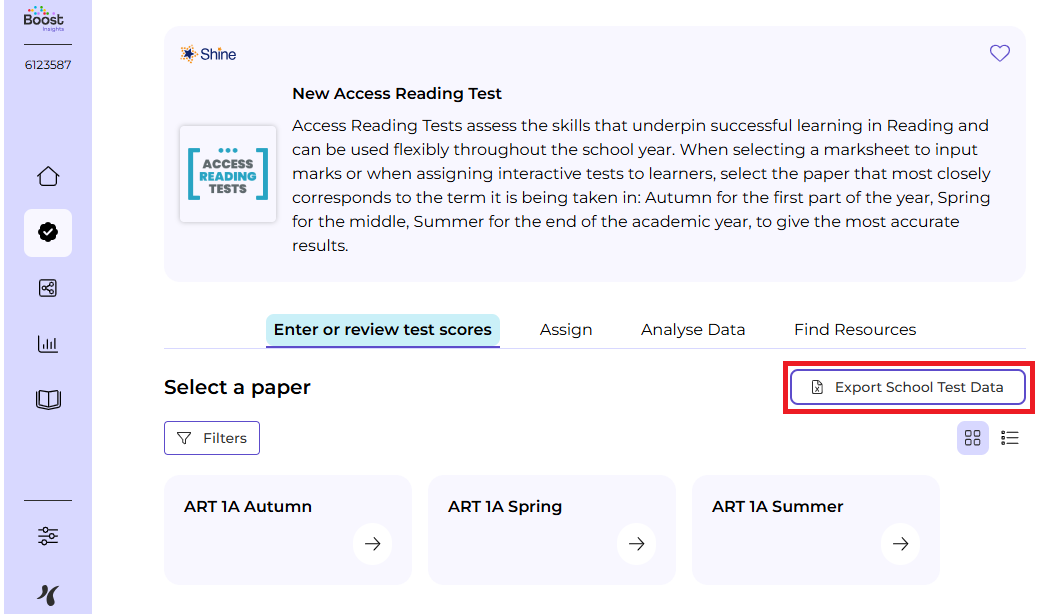The image size is (1042, 614).
Task: Switch to grid view layout
Action: pyautogui.click(x=973, y=438)
